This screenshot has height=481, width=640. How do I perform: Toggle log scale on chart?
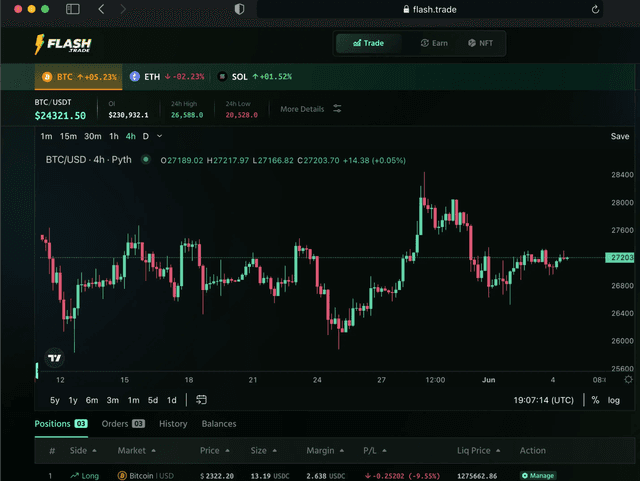(613, 400)
